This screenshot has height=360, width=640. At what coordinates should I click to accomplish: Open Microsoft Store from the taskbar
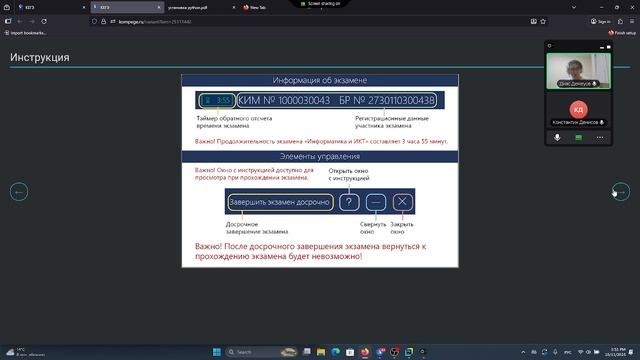(350, 352)
